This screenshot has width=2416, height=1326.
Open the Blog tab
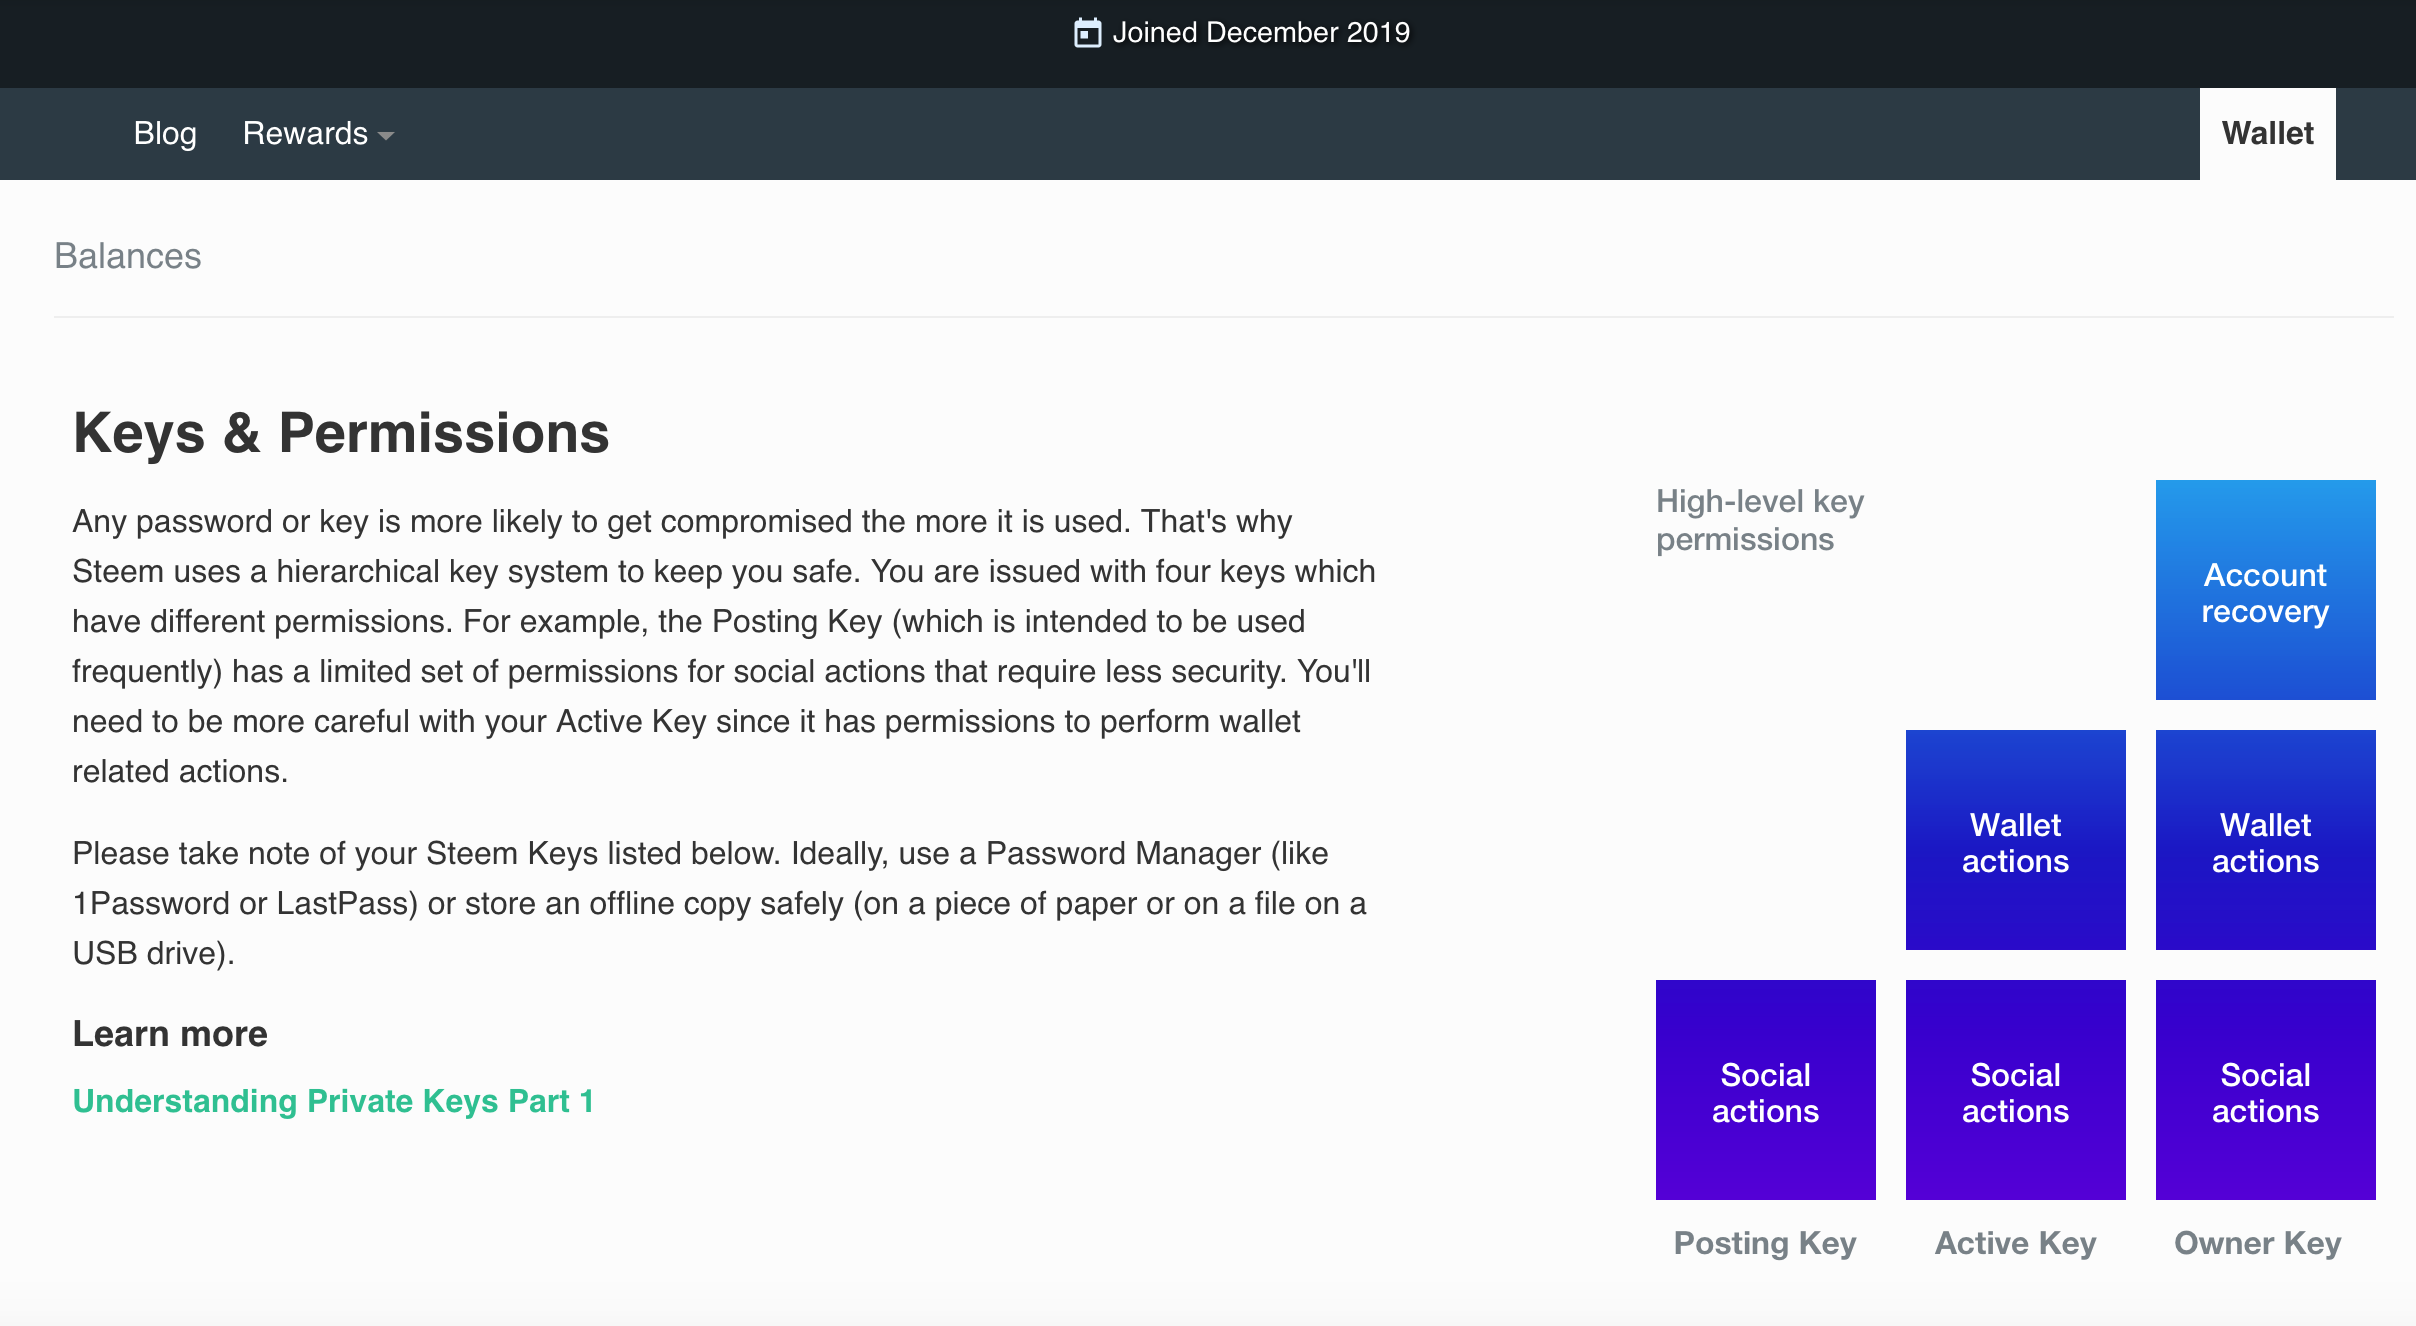[165, 133]
